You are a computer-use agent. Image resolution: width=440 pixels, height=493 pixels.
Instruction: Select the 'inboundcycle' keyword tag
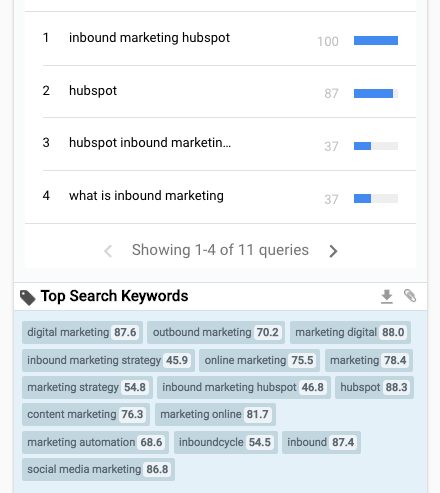pyautogui.click(x=226, y=442)
